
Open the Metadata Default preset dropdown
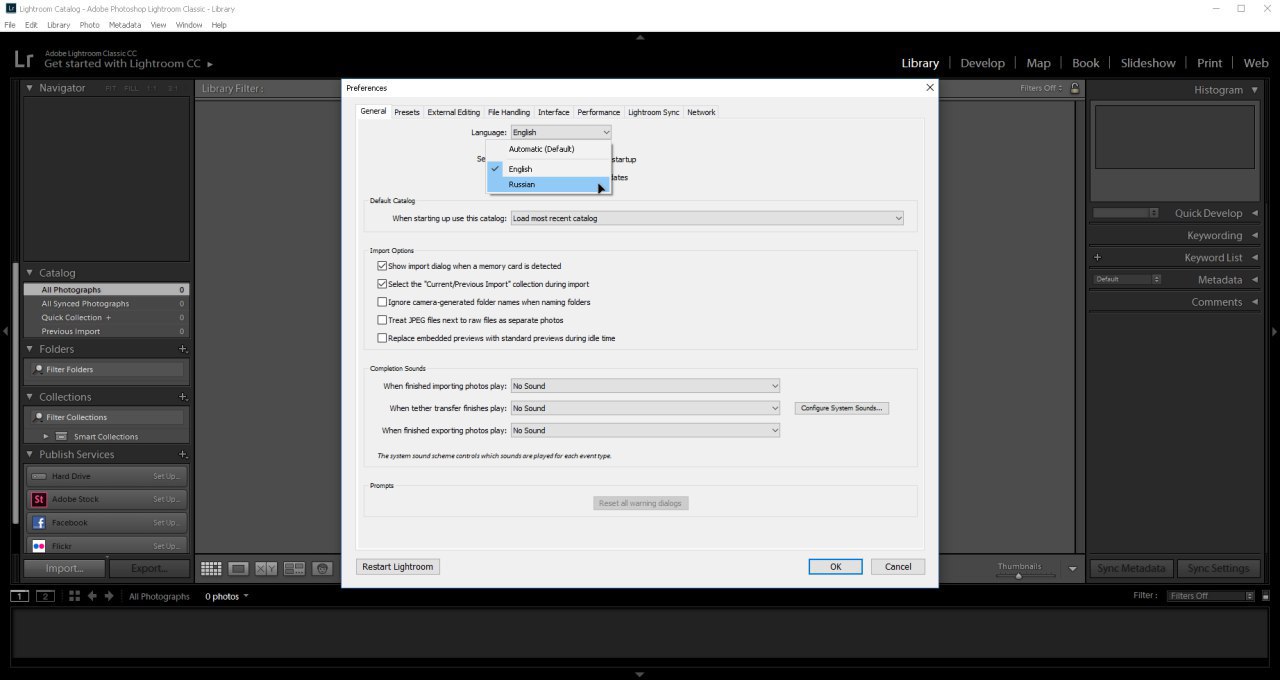[x=1126, y=279]
